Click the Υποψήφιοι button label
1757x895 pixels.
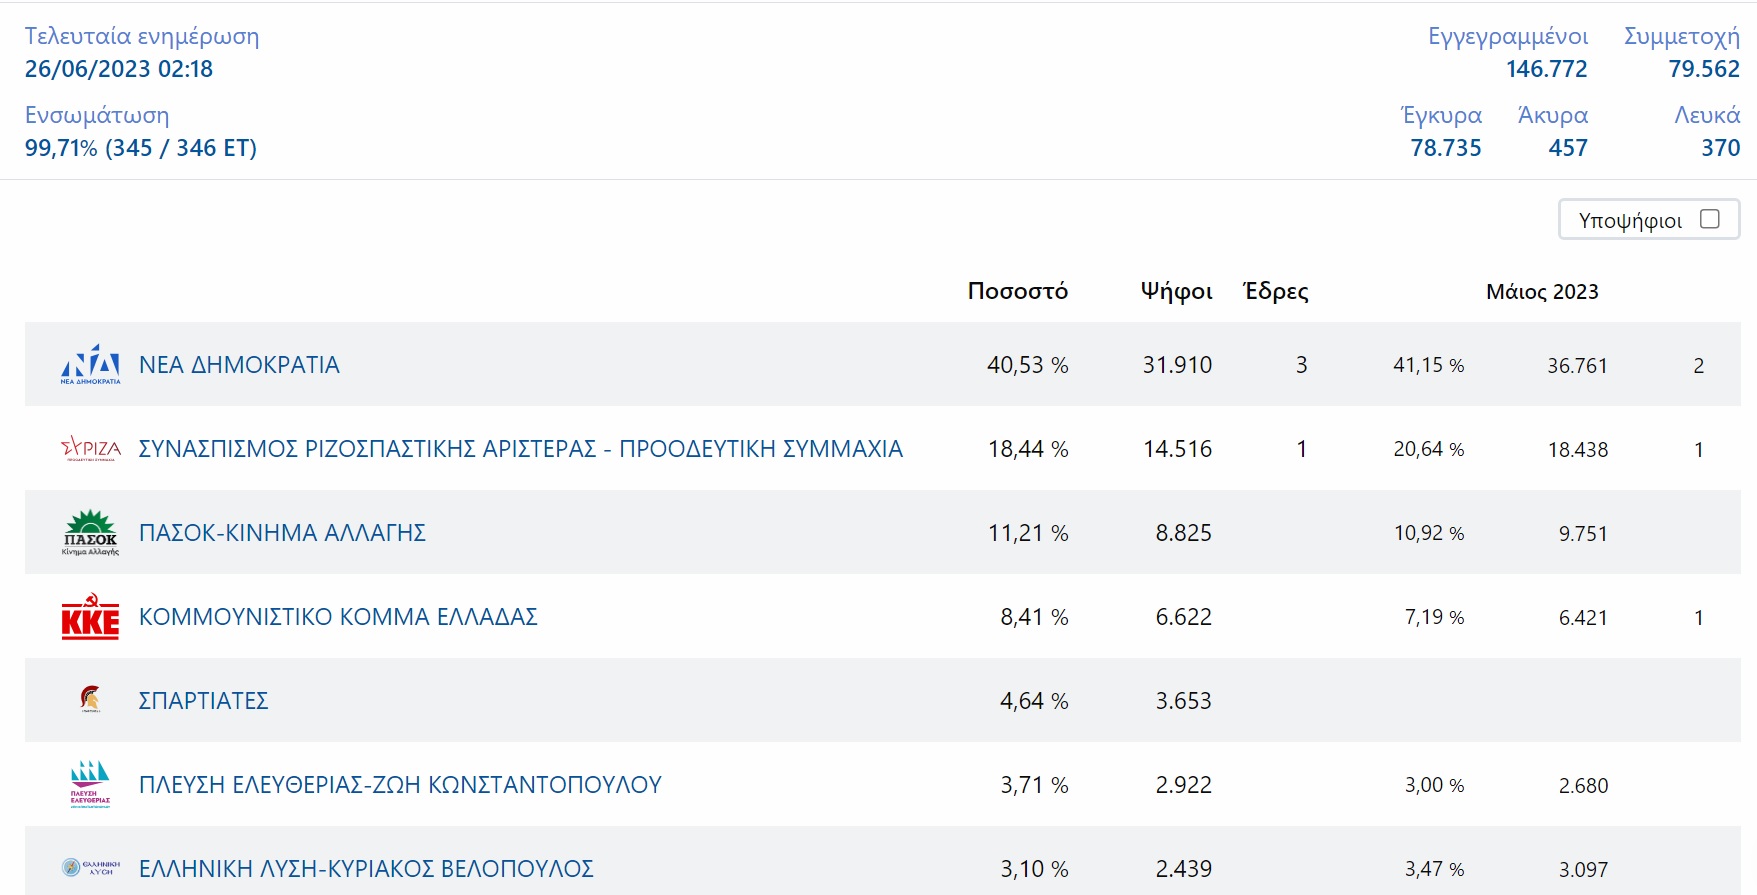[1630, 221]
